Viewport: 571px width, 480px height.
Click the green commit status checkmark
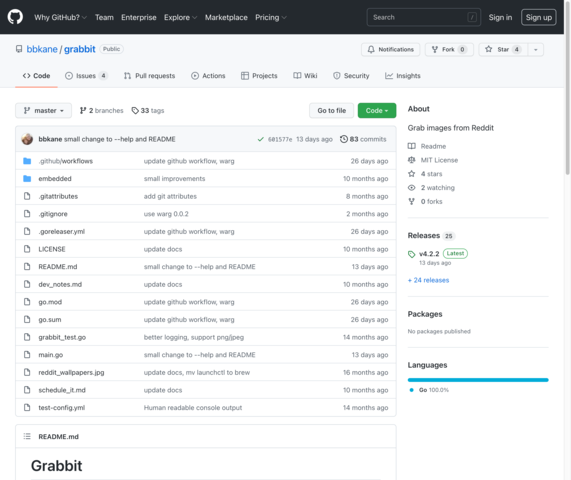point(260,139)
